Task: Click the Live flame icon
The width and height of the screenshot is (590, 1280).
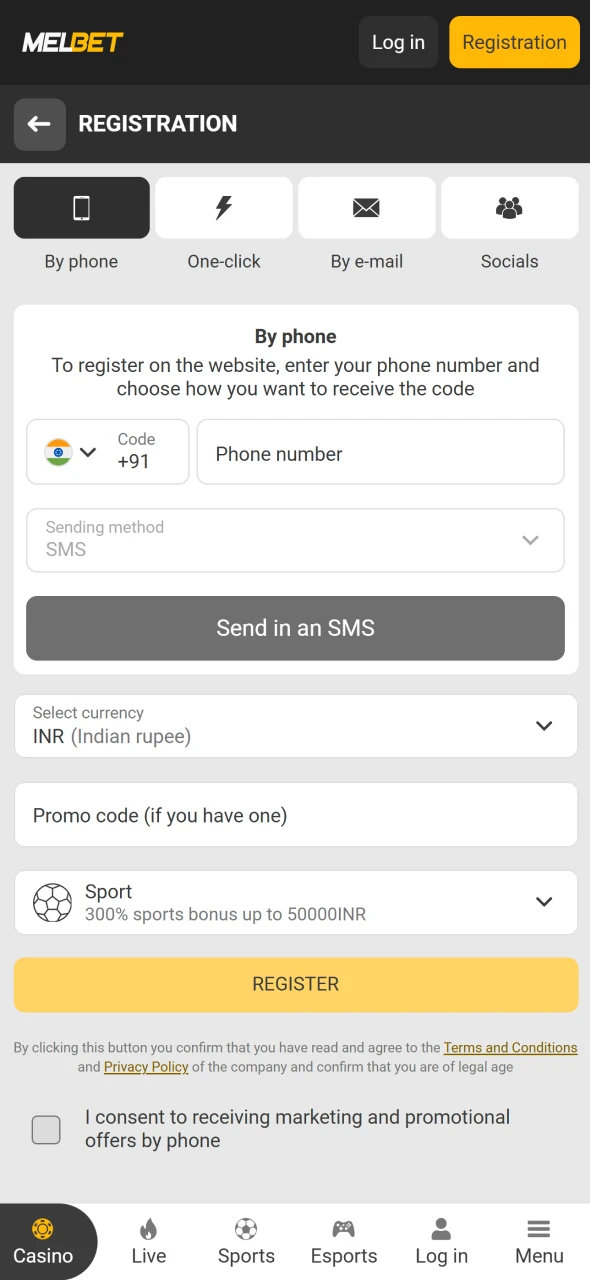Action: click(148, 1227)
